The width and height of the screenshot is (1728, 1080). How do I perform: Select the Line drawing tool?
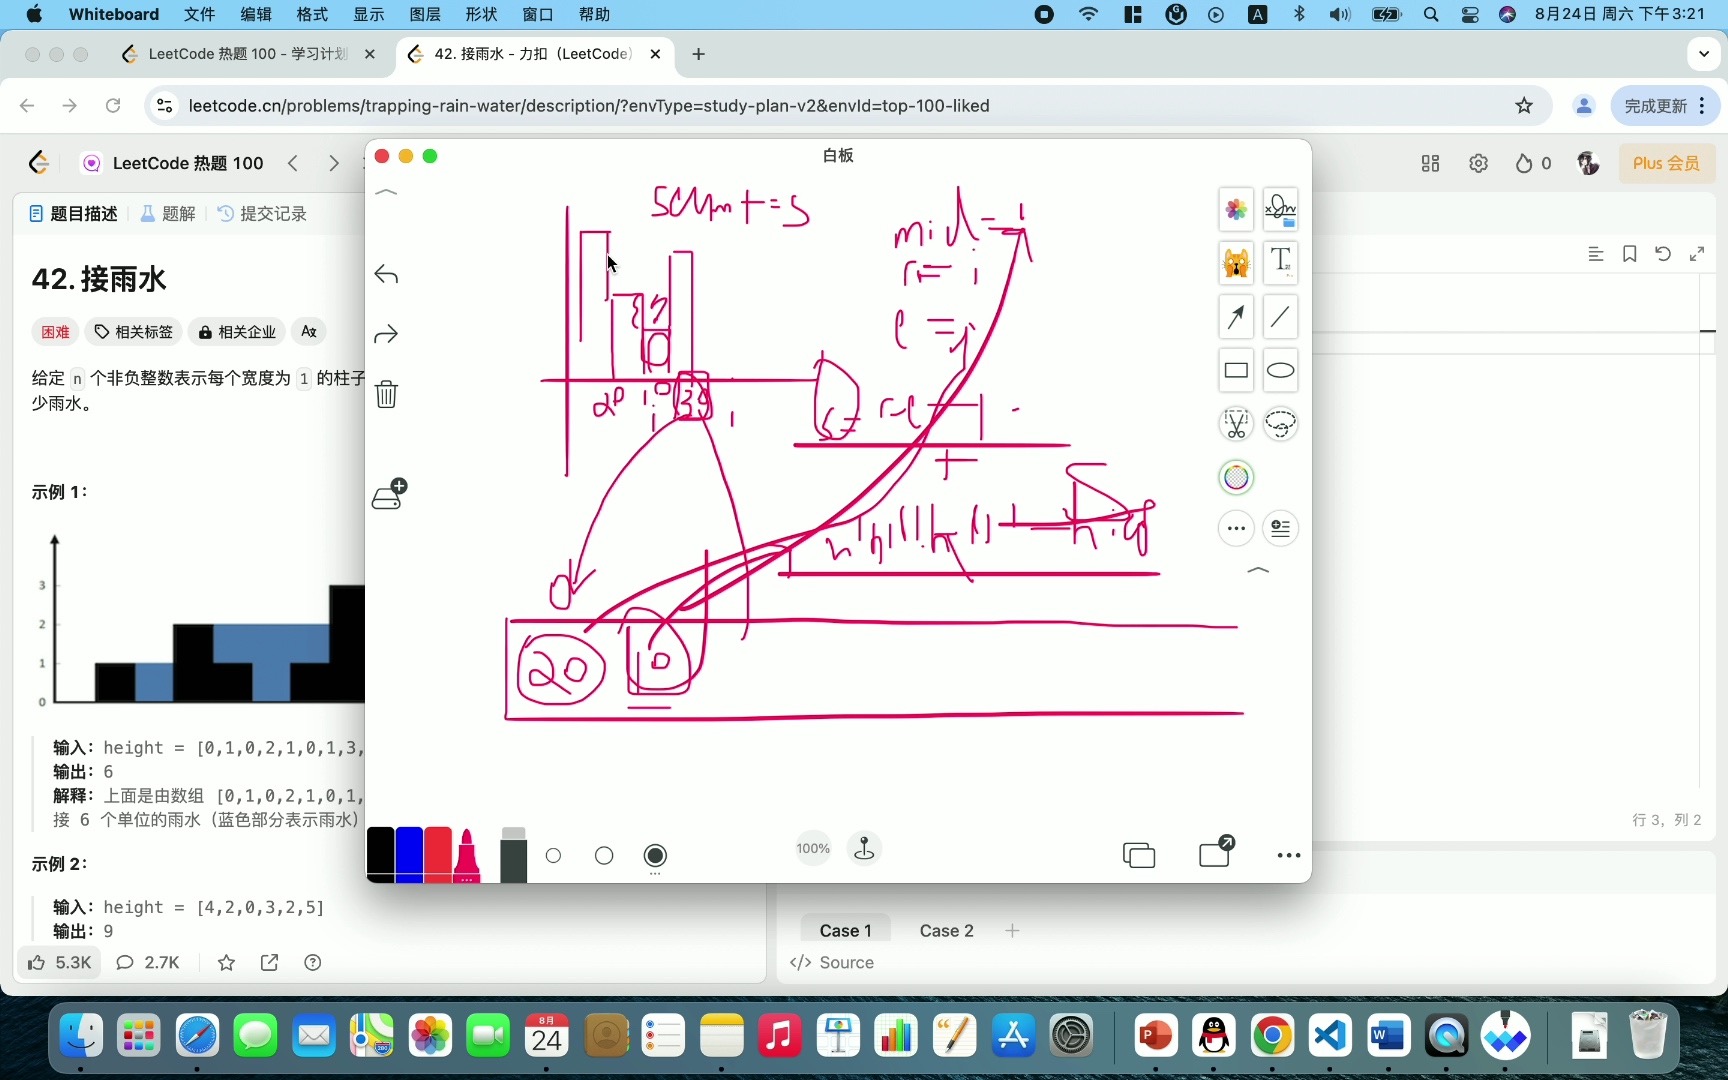tap(1281, 317)
